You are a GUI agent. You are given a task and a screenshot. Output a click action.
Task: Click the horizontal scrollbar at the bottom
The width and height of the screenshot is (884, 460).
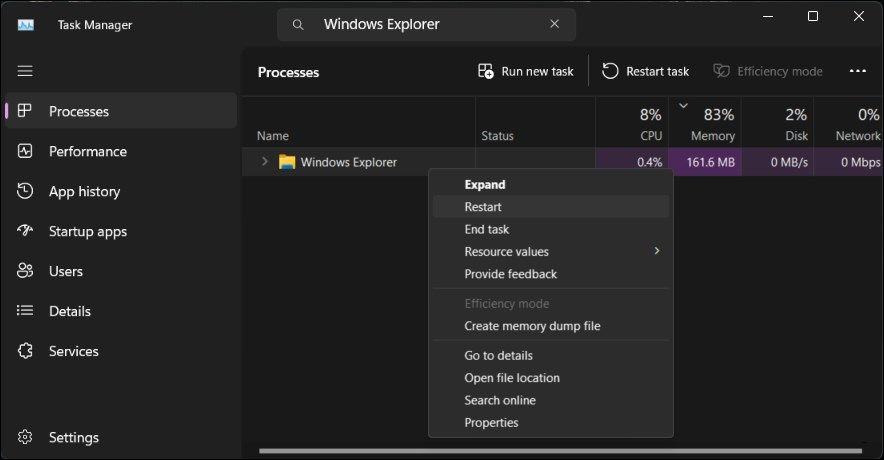click(560, 451)
